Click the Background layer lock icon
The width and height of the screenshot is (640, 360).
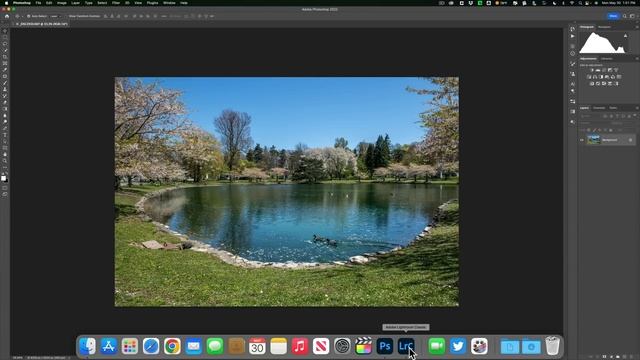(631, 140)
